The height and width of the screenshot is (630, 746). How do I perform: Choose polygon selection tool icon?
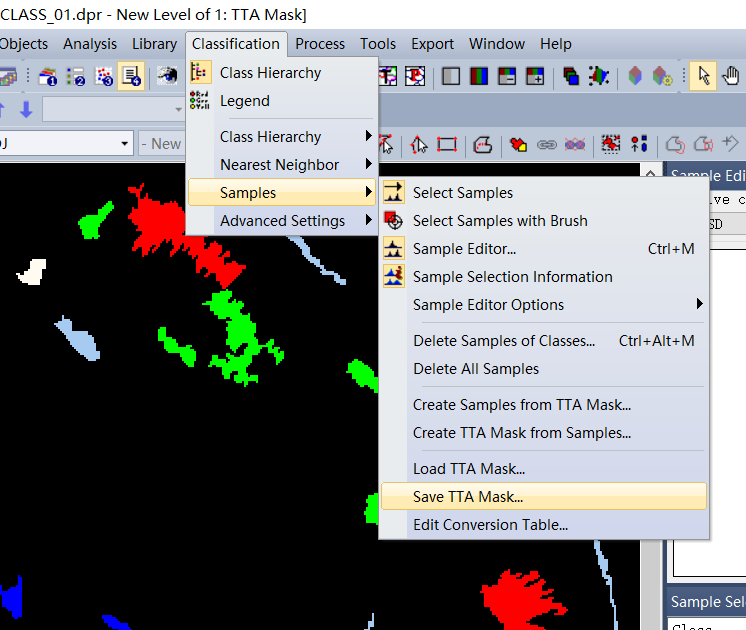[419, 144]
